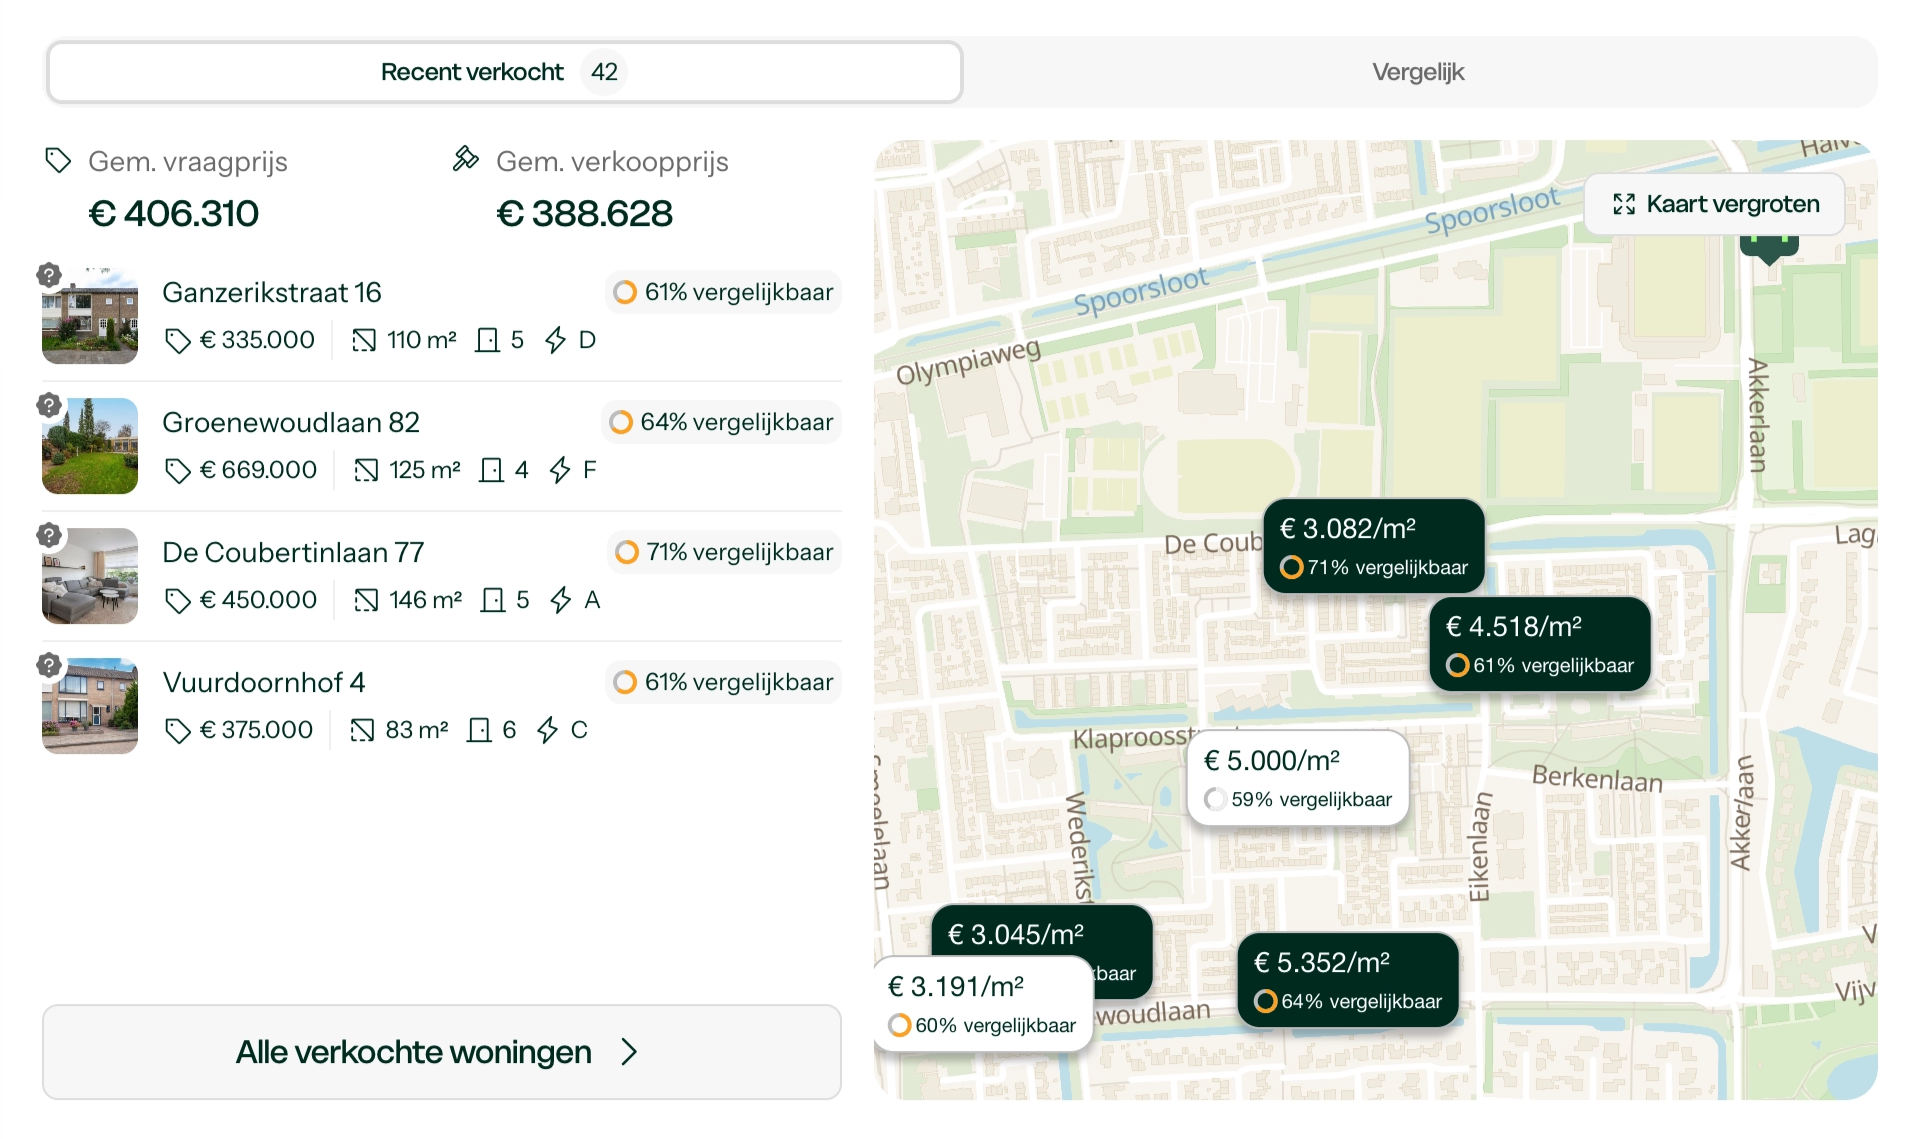Open the Vergelijk tab
The width and height of the screenshot is (1912, 1139).
pyautogui.click(x=1418, y=72)
